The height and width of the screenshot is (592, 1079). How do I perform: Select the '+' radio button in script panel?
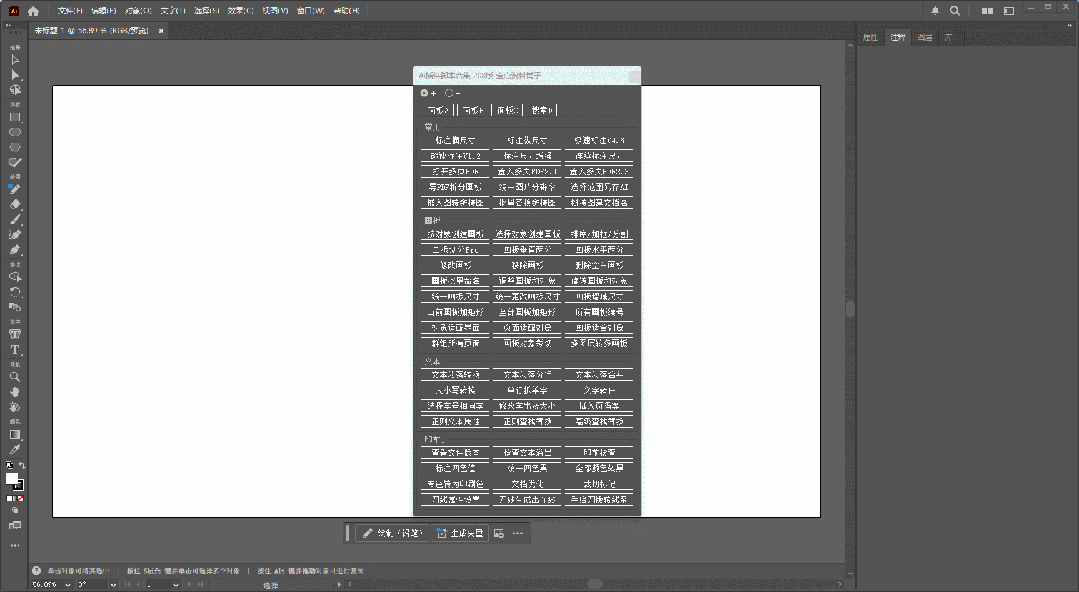(x=425, y=93)
